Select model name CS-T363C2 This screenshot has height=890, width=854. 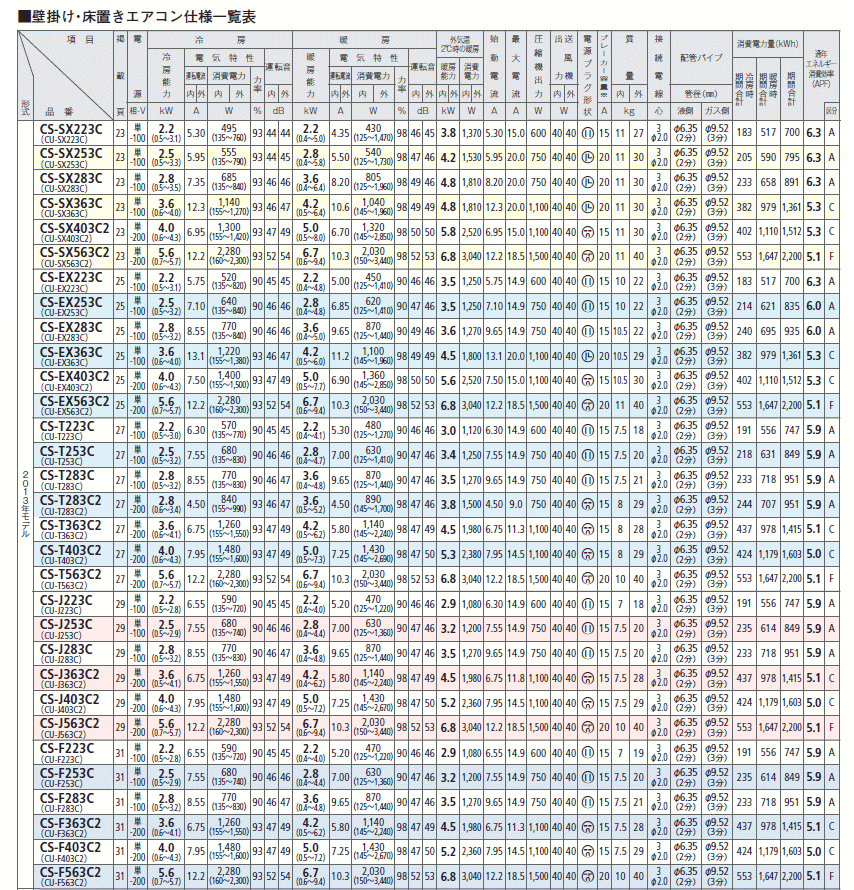click(70, 525)
